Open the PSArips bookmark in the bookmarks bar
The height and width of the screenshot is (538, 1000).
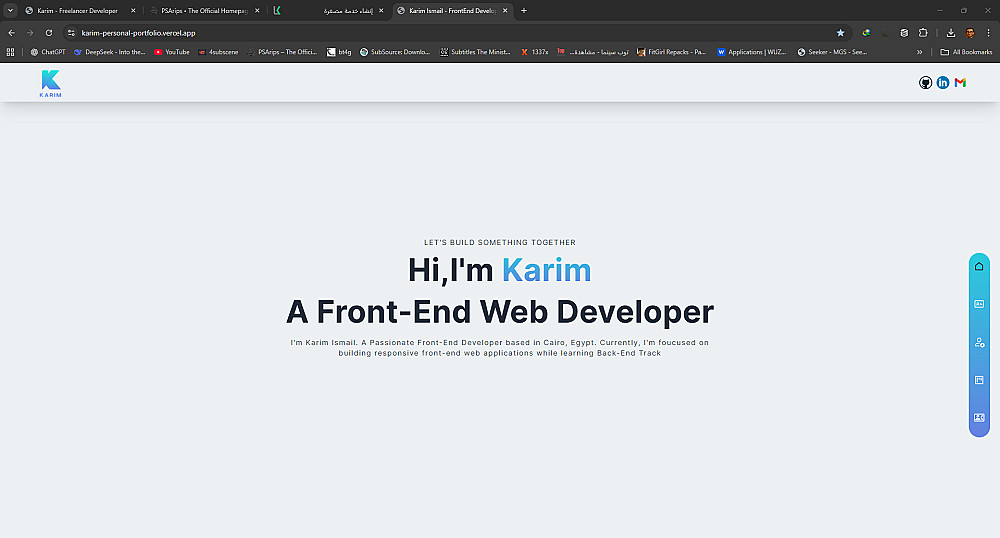click(x=281, y=52)
